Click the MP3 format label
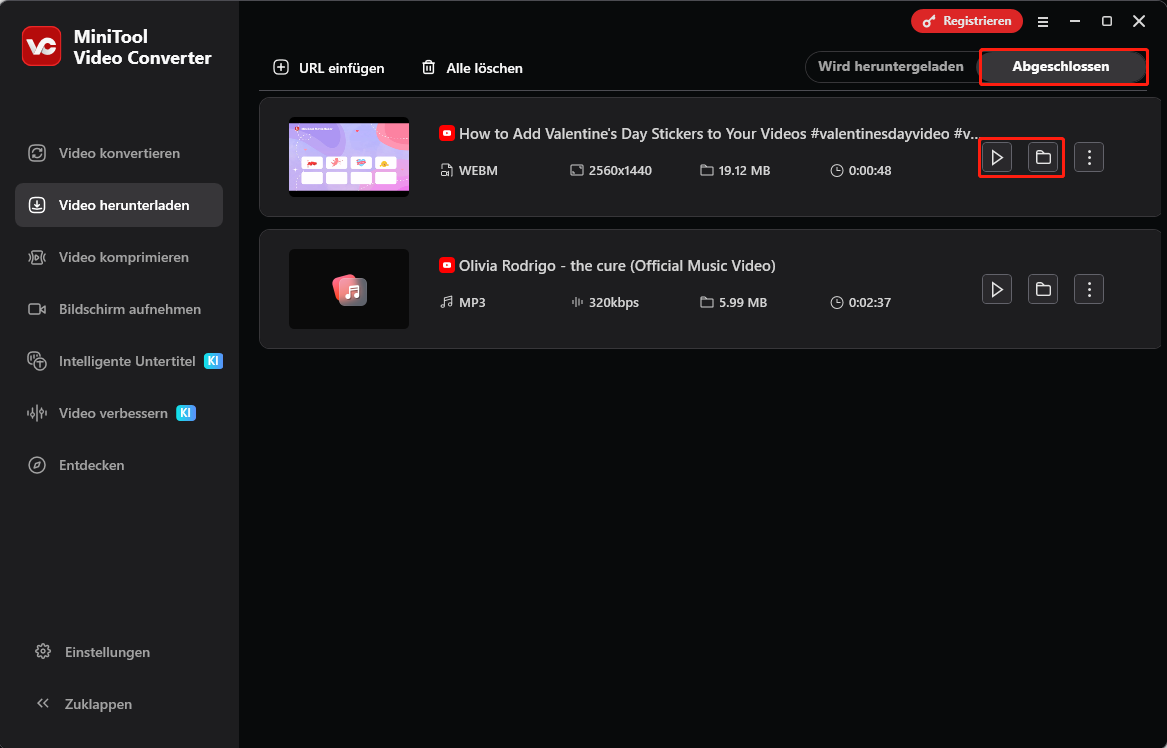 tap(472, 303)
